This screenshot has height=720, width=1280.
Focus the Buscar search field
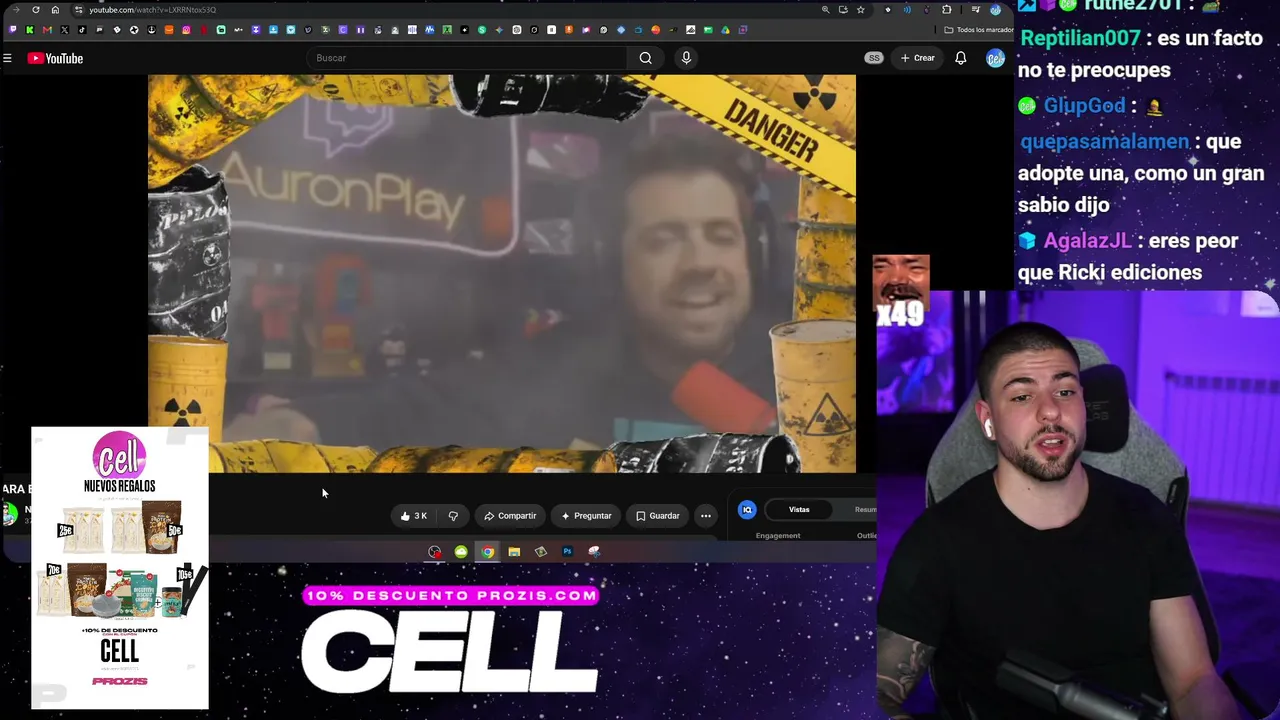point(468,58)
